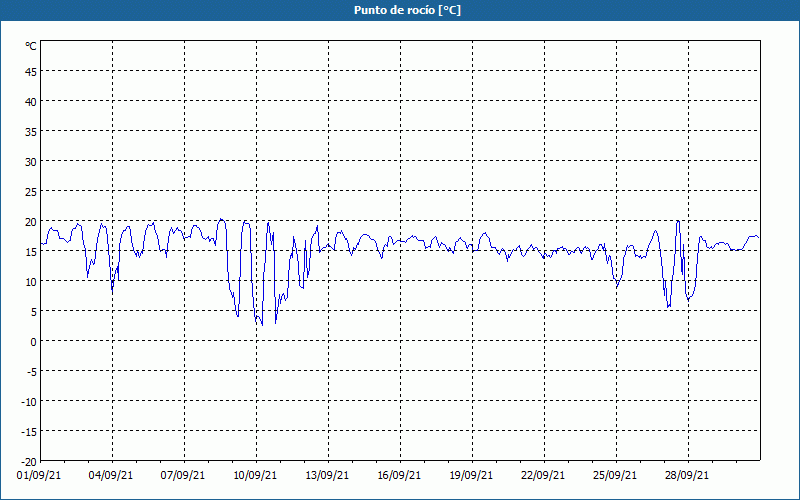
Task: Click the °C unit label on the axis
Action: pyautogui.click(x=31, y=46)
